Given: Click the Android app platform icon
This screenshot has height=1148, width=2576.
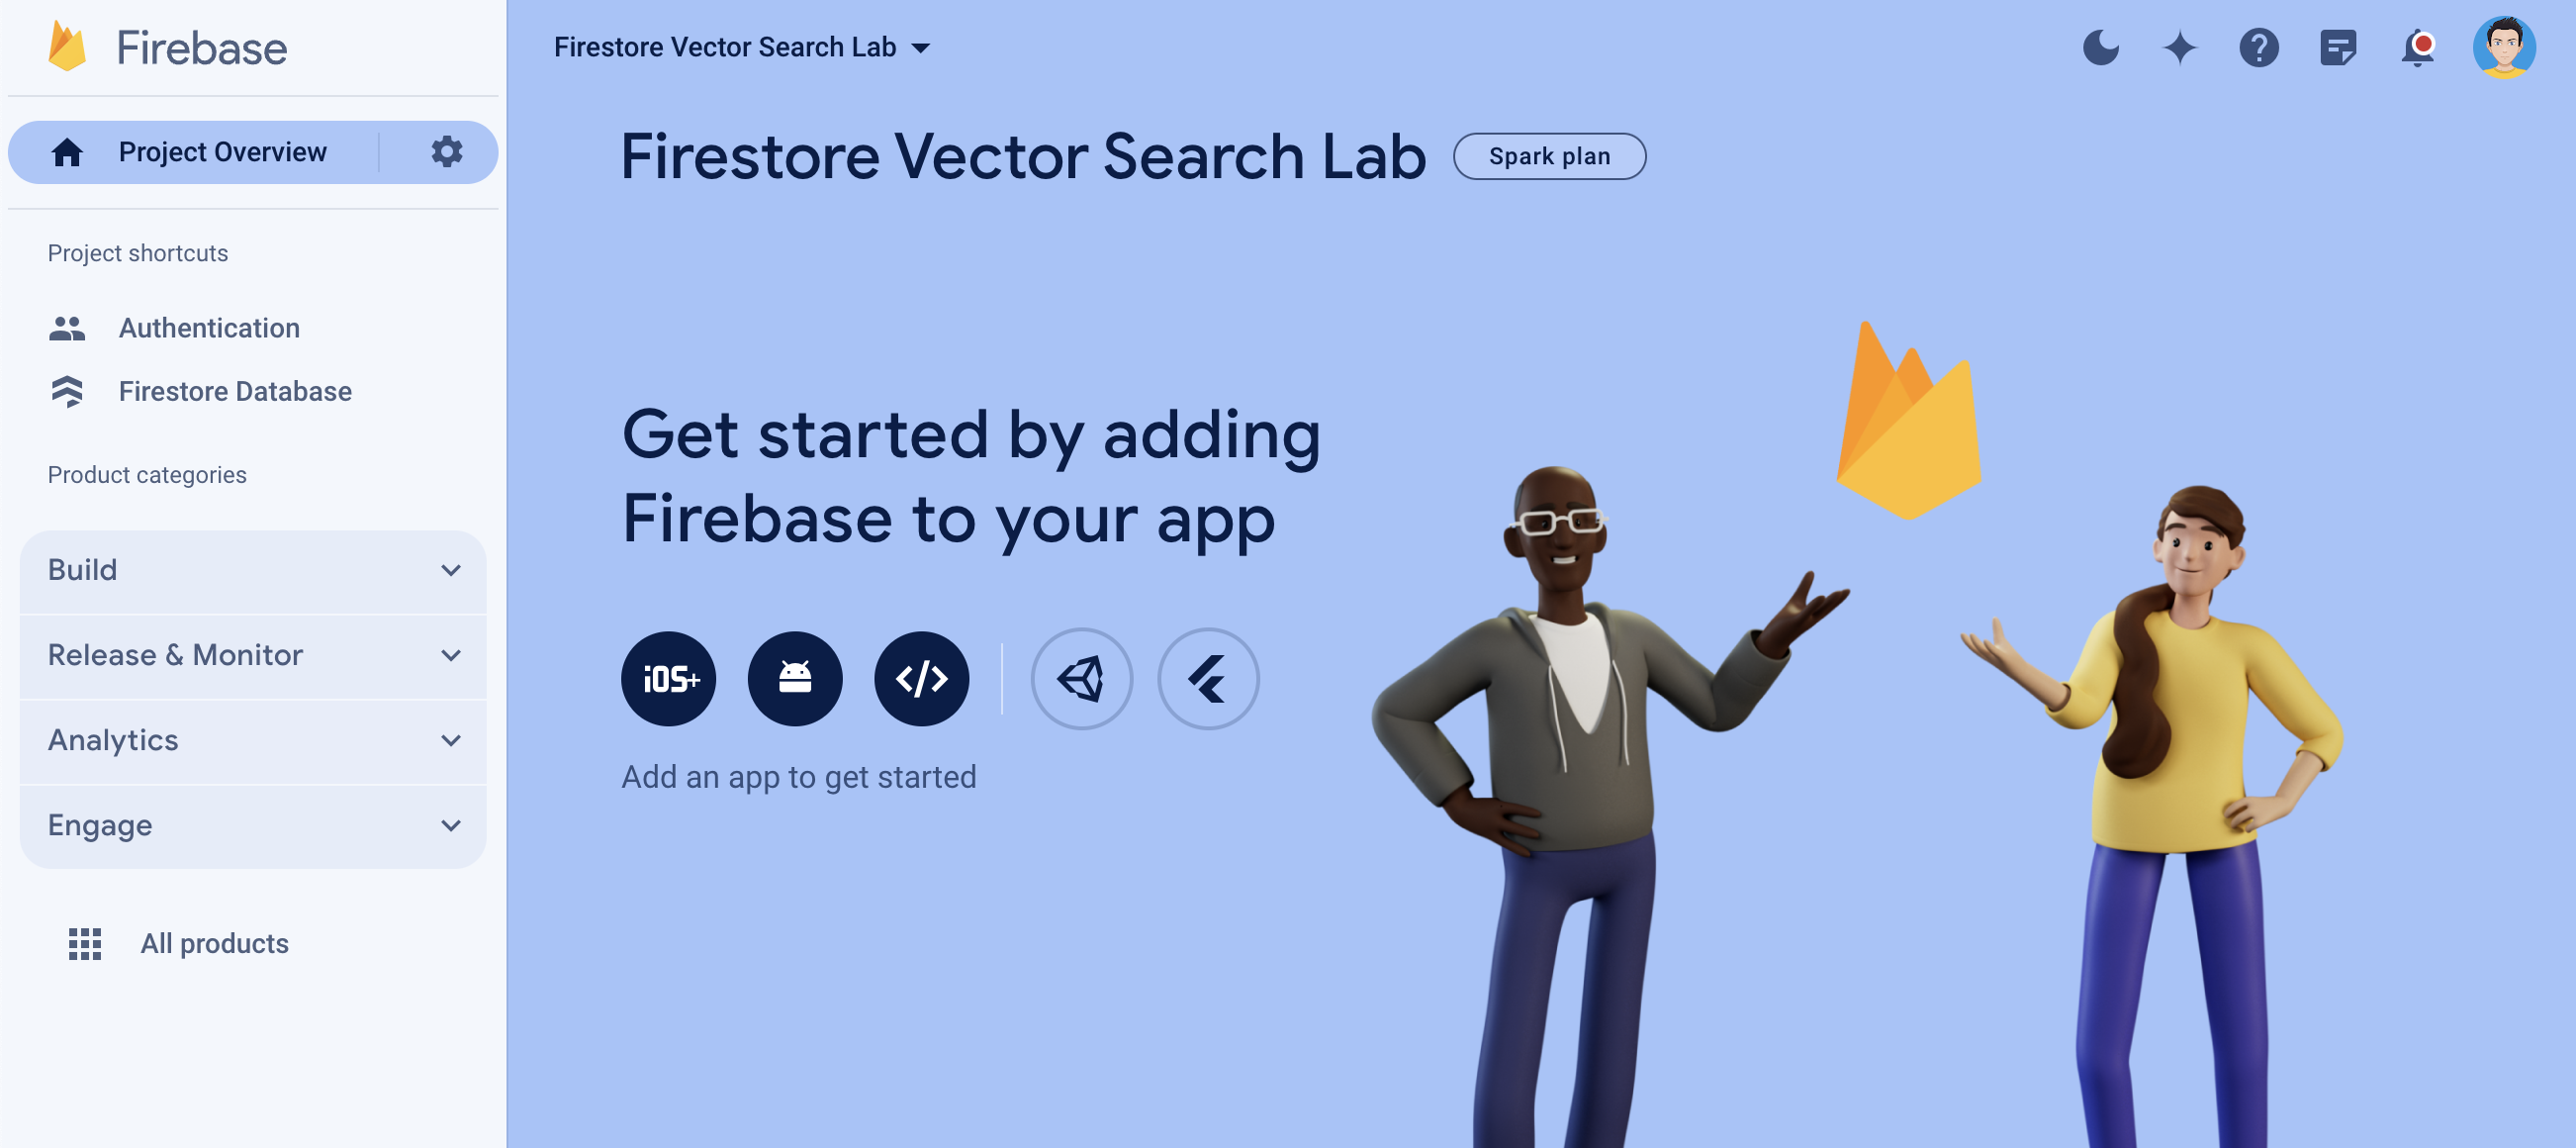Looking at the screenshot, I should pos(795,678).
